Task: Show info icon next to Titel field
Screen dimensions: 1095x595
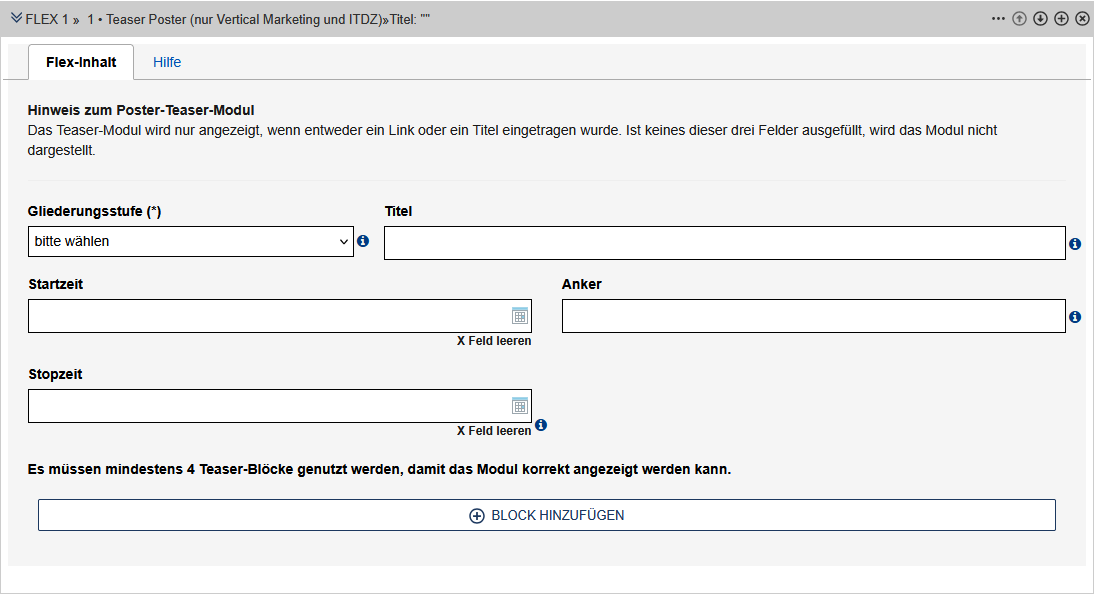Action: pyautogui.click(x=1075, y=244)
